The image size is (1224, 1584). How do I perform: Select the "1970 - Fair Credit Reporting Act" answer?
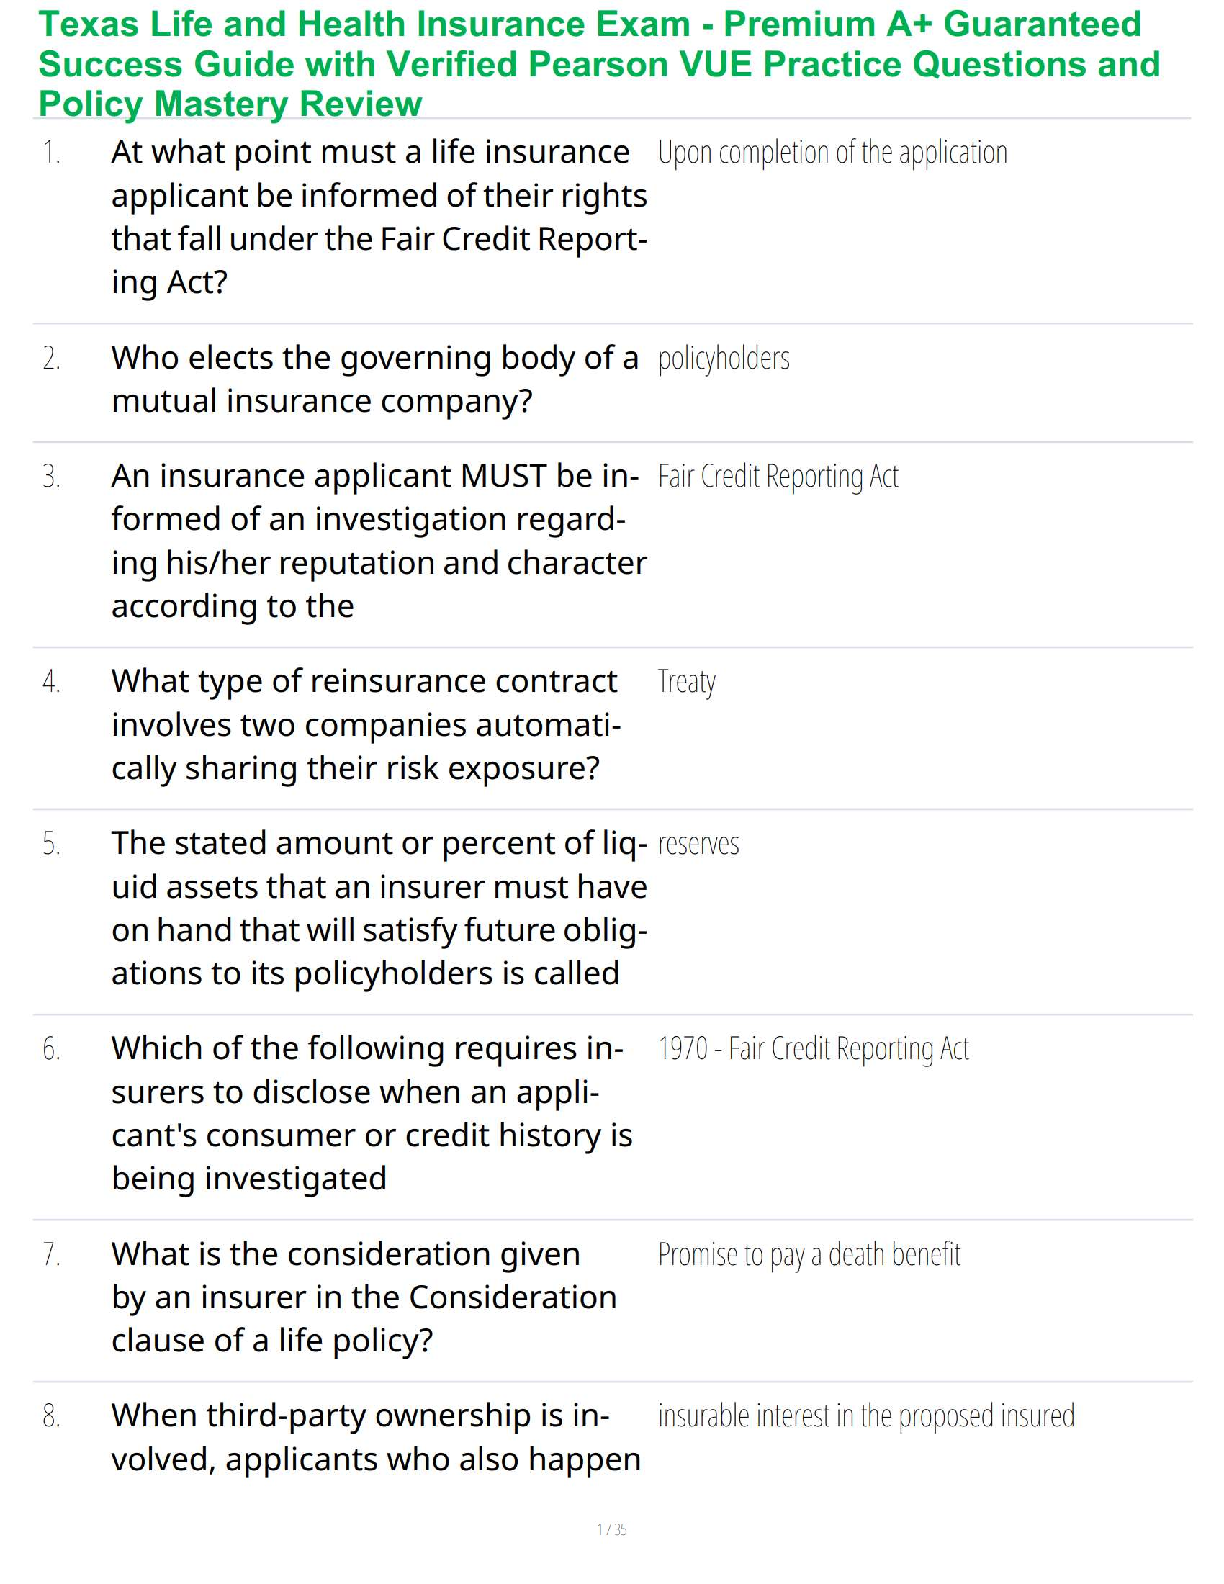click(813, 1049)
